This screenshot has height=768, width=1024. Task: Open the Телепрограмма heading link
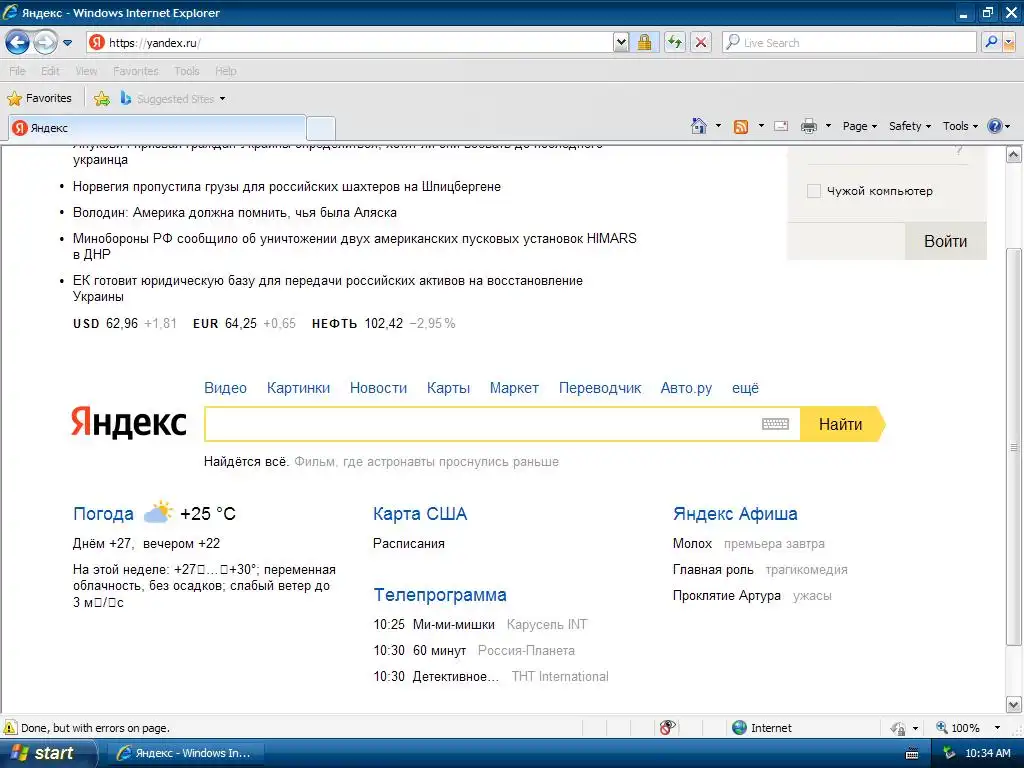(440, 595)
